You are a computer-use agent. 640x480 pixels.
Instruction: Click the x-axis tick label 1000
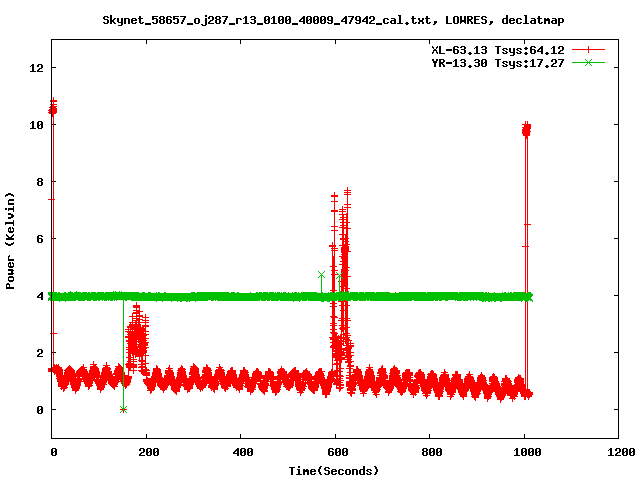(x=527, y=452)
